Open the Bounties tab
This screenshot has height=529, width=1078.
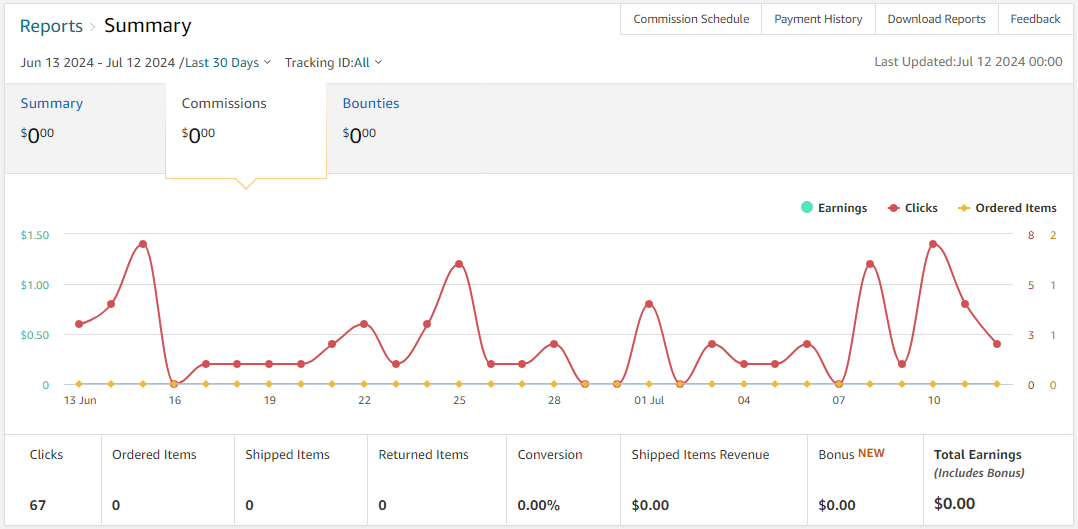coord(370,103)
